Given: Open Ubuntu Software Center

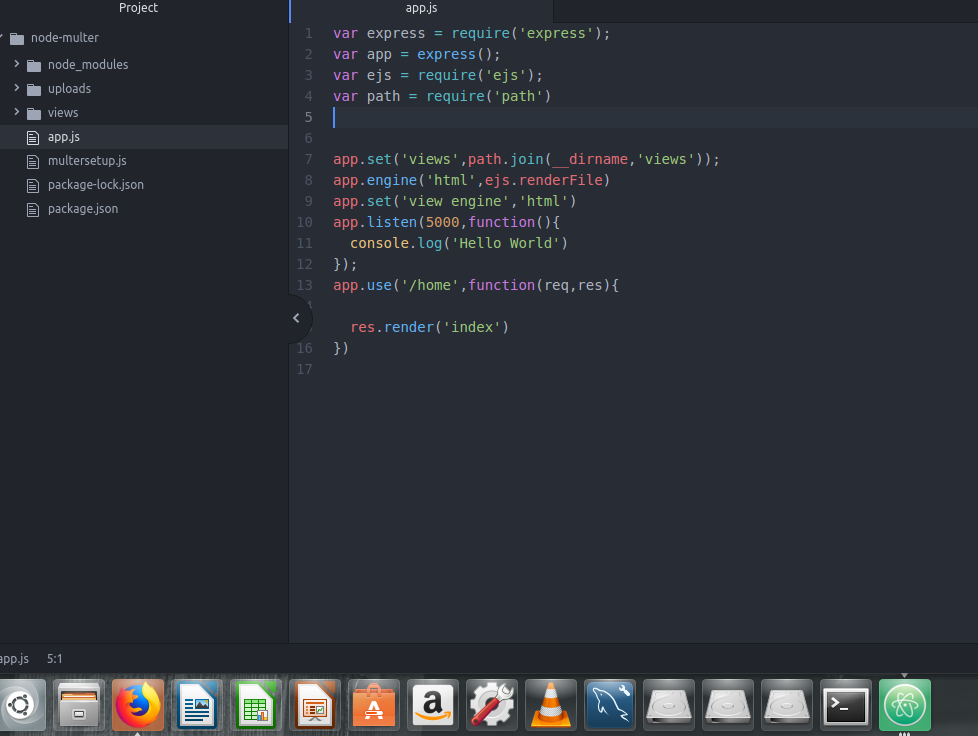Looking at the screenshot, I should point(374,705).
